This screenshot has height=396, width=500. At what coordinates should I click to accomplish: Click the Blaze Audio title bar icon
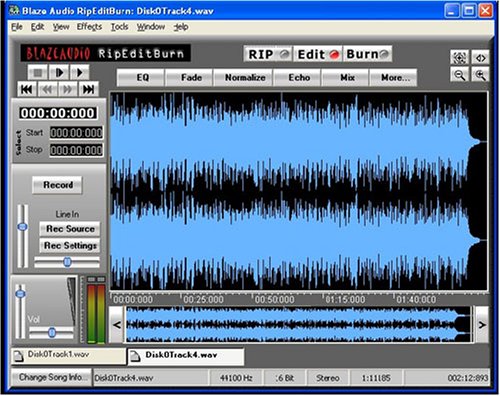coord(14,11)
